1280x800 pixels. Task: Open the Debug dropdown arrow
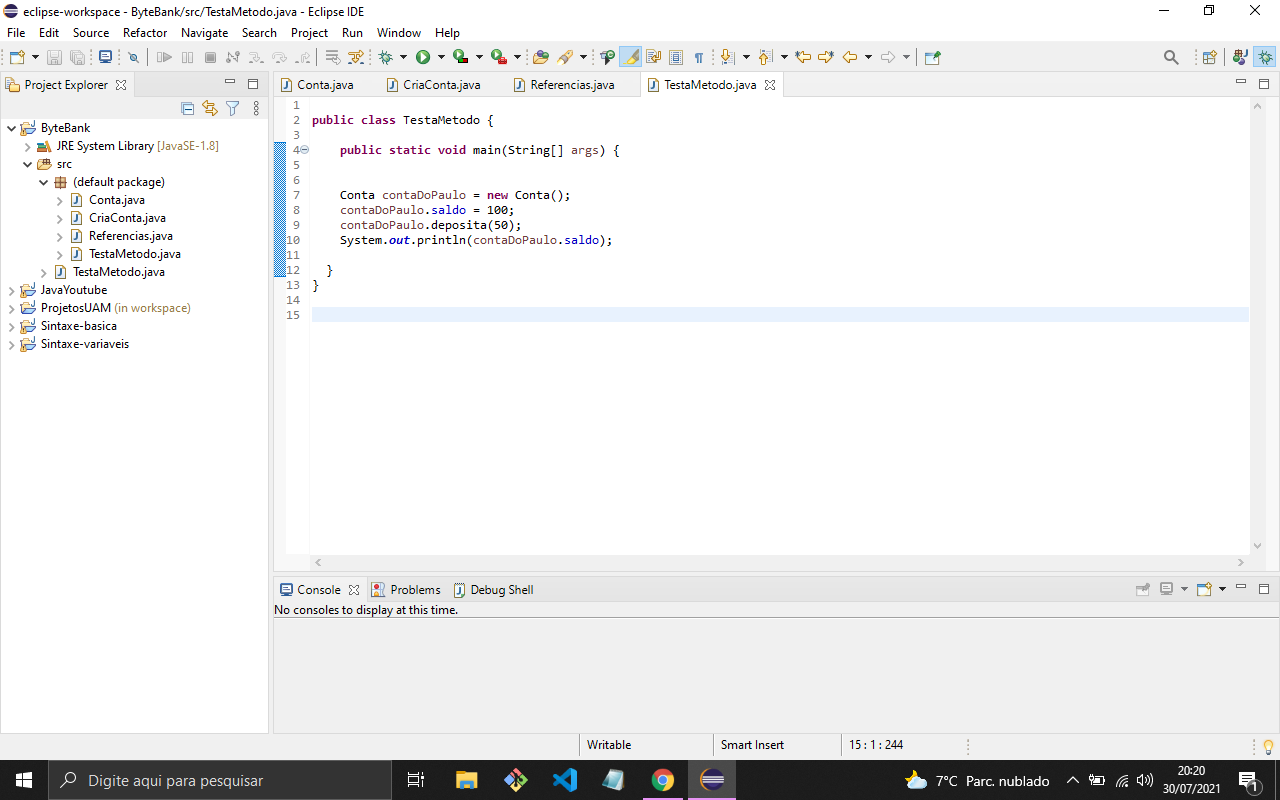[403, 58]
